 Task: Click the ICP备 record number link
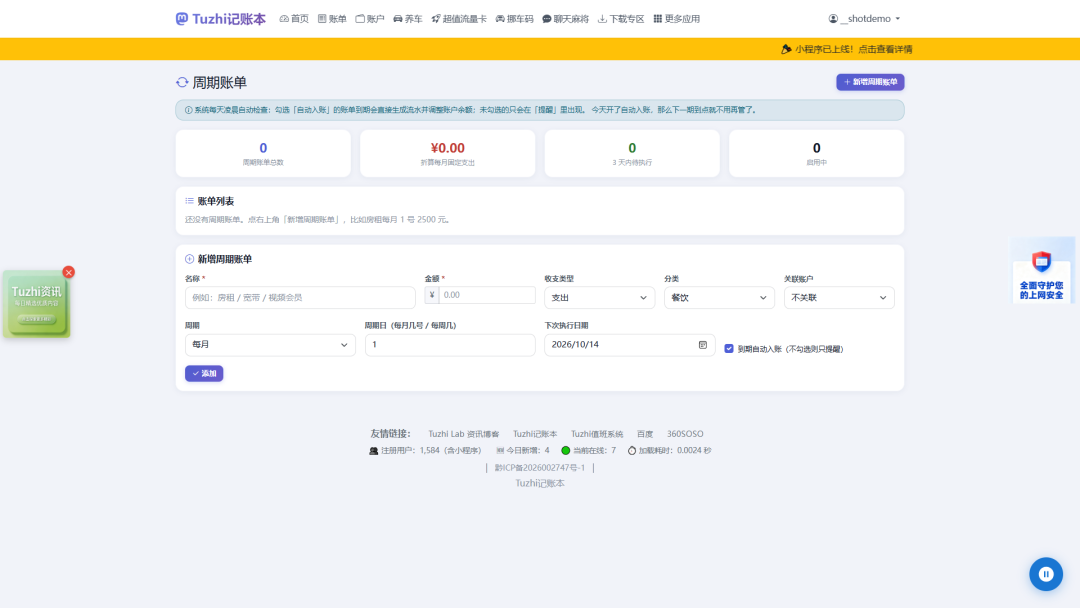tap(539, 468)
